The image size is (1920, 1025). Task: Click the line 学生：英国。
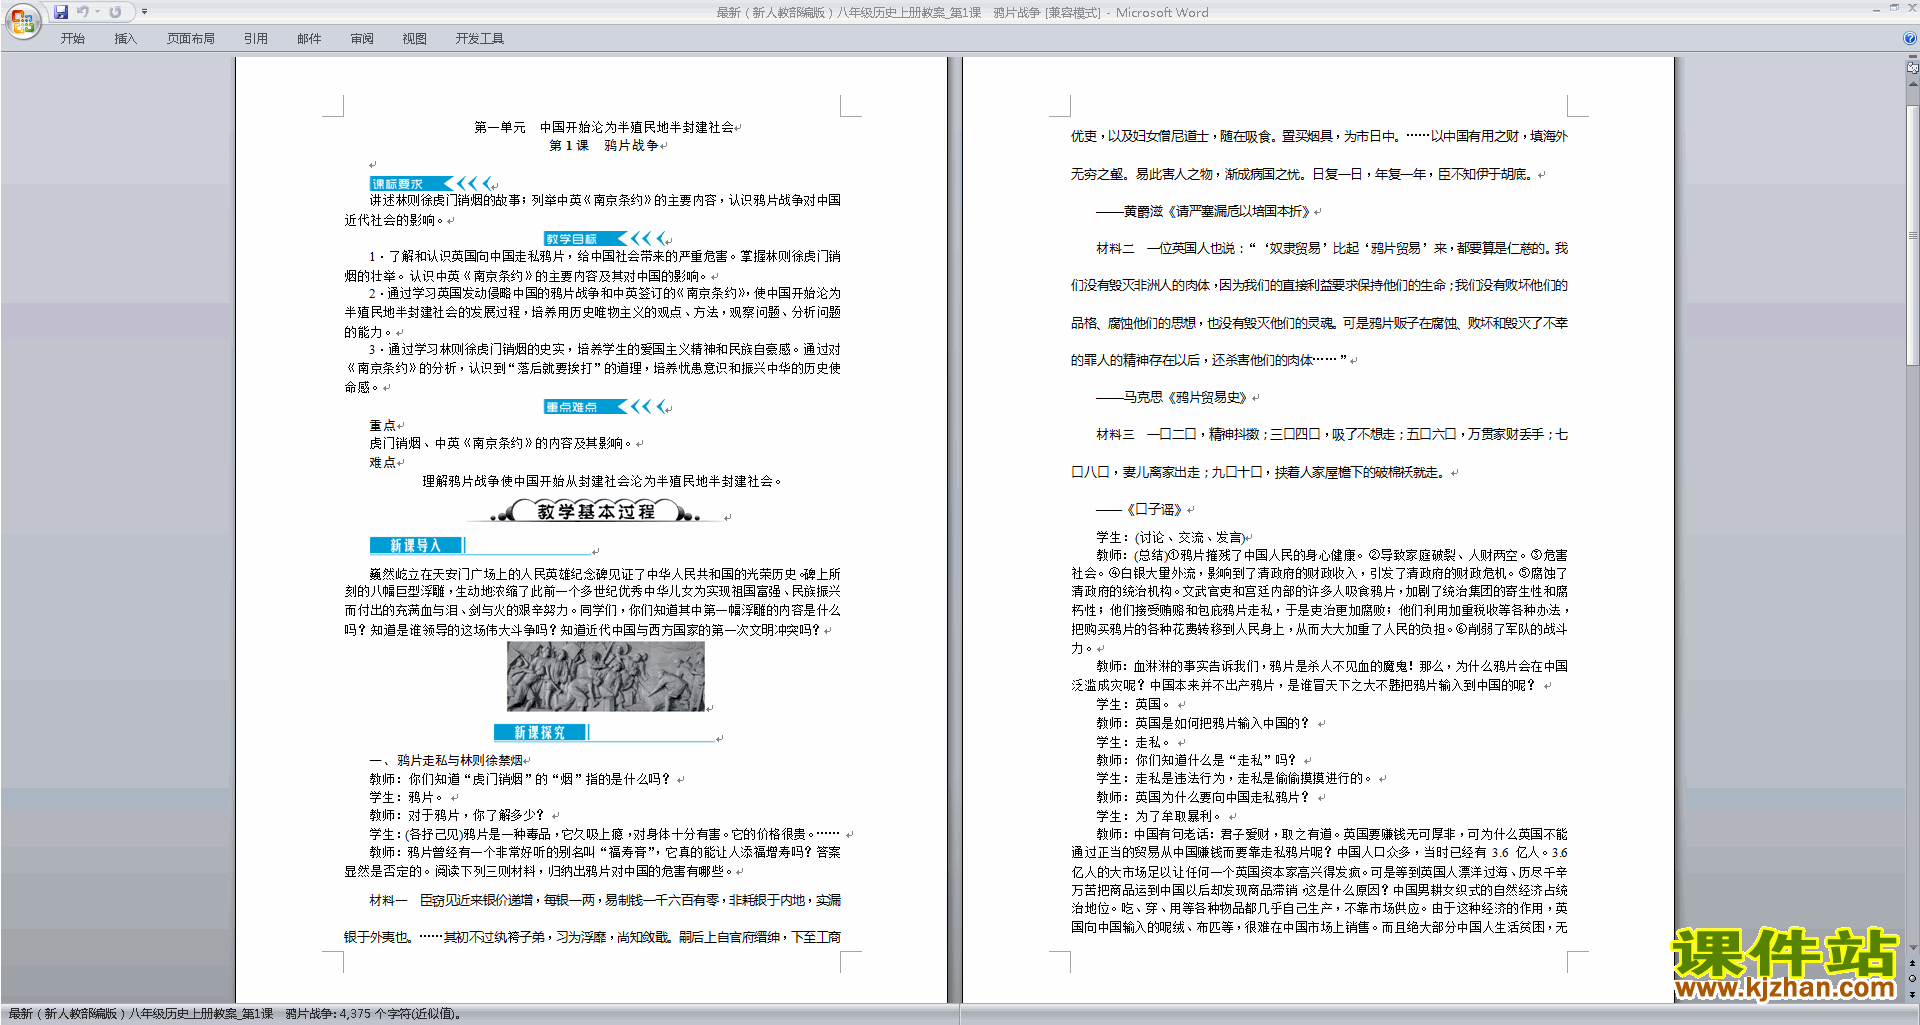point(1134,704)
